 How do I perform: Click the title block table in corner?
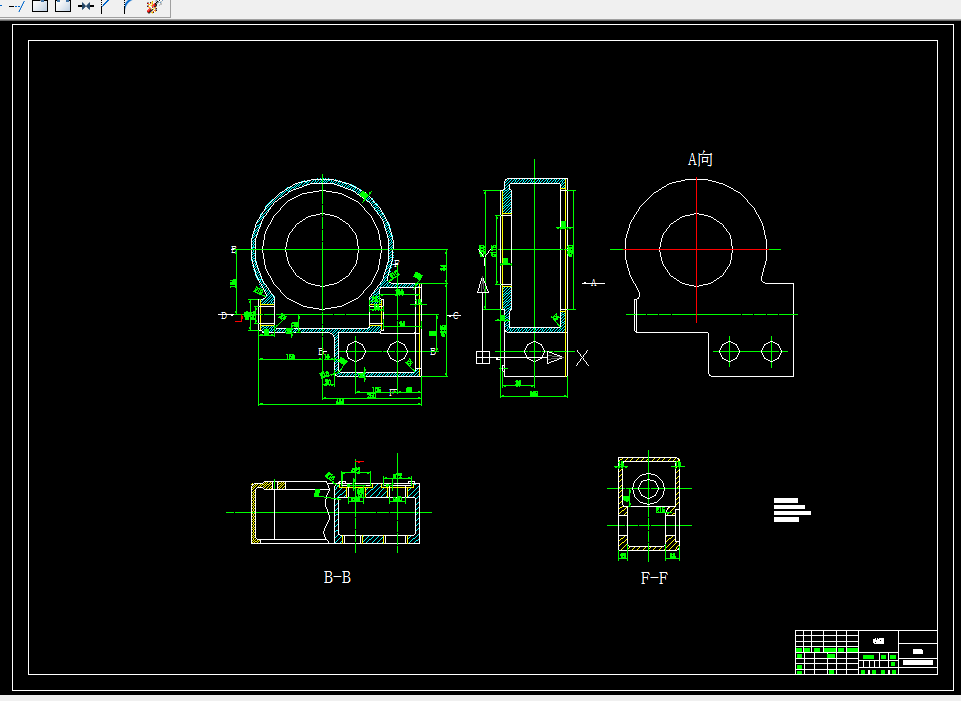tap(866, 652)
